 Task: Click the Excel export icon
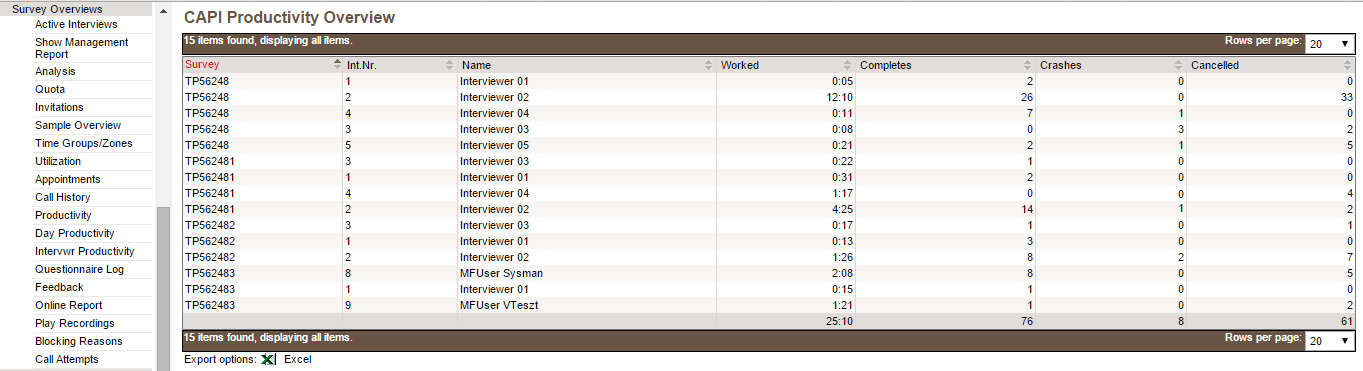click(268, 359)
